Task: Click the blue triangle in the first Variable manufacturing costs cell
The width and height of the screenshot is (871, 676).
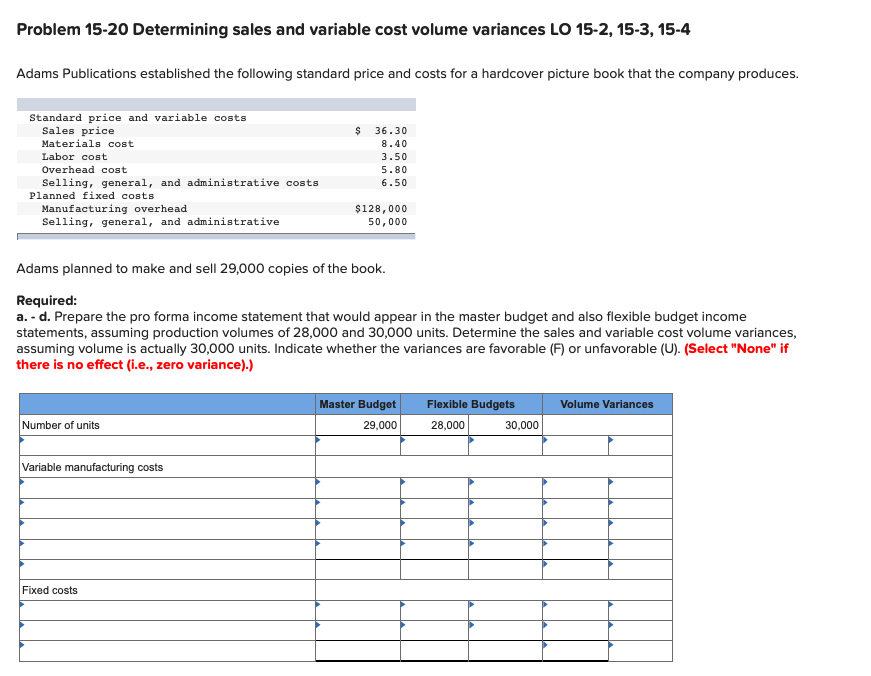Action: (320, 480)
